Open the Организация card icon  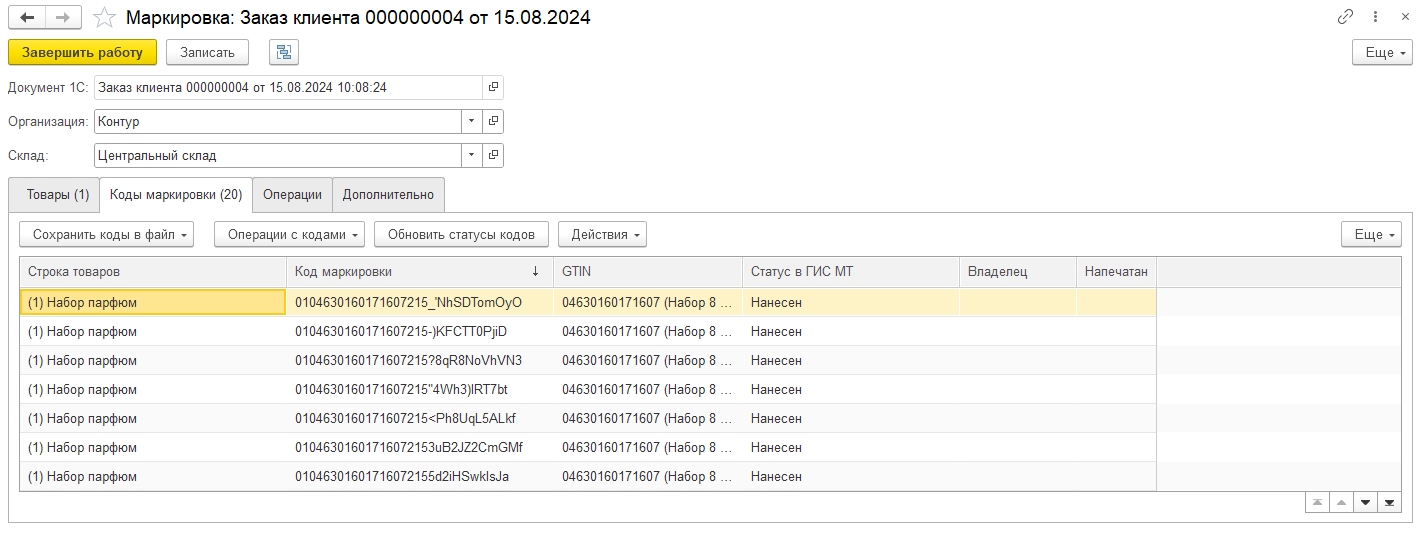click(493, 121)
